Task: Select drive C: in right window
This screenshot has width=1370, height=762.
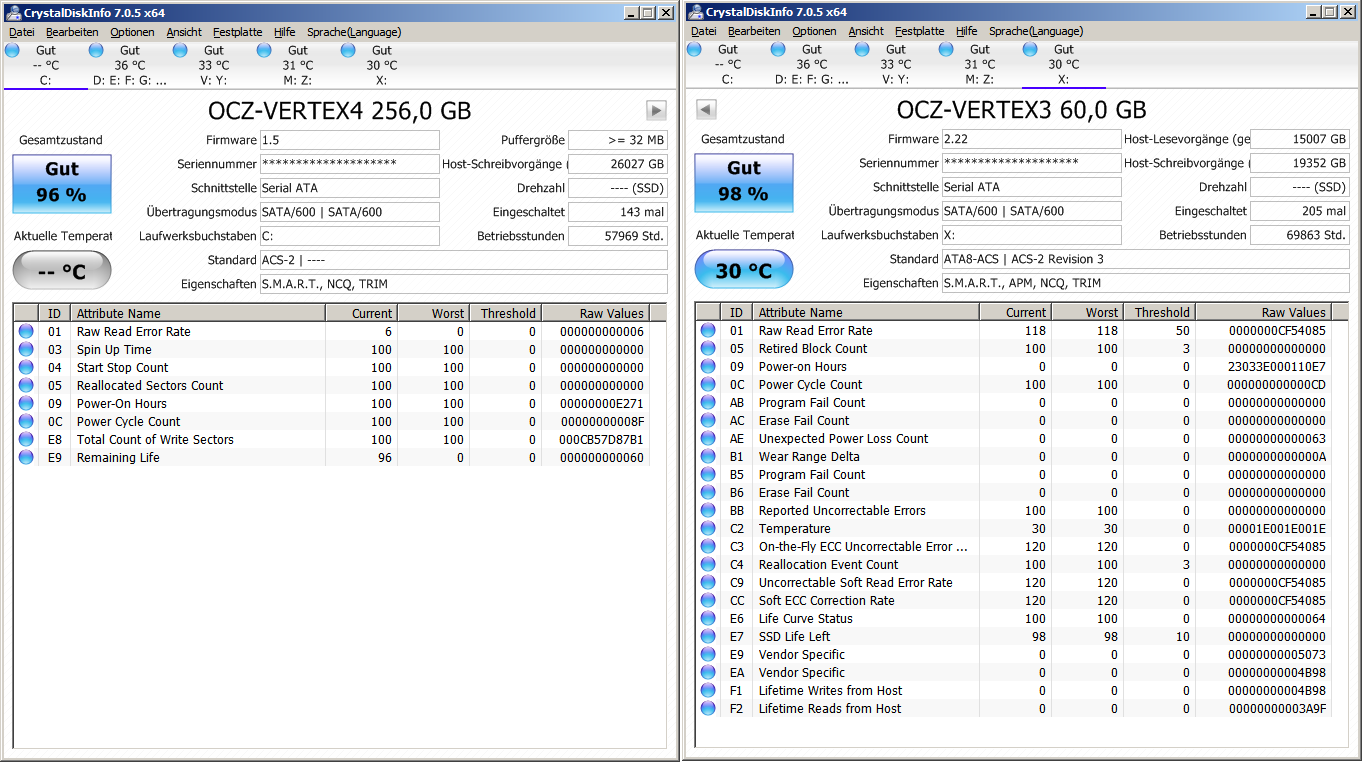Action: 728,64
